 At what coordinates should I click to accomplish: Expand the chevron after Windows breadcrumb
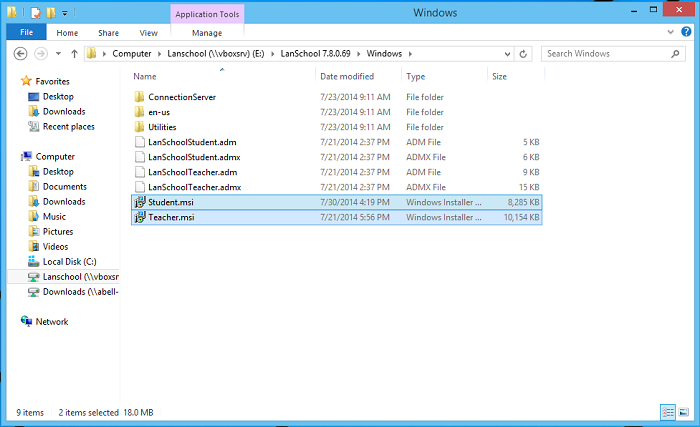pyautogui.click(x=410, y=54)
